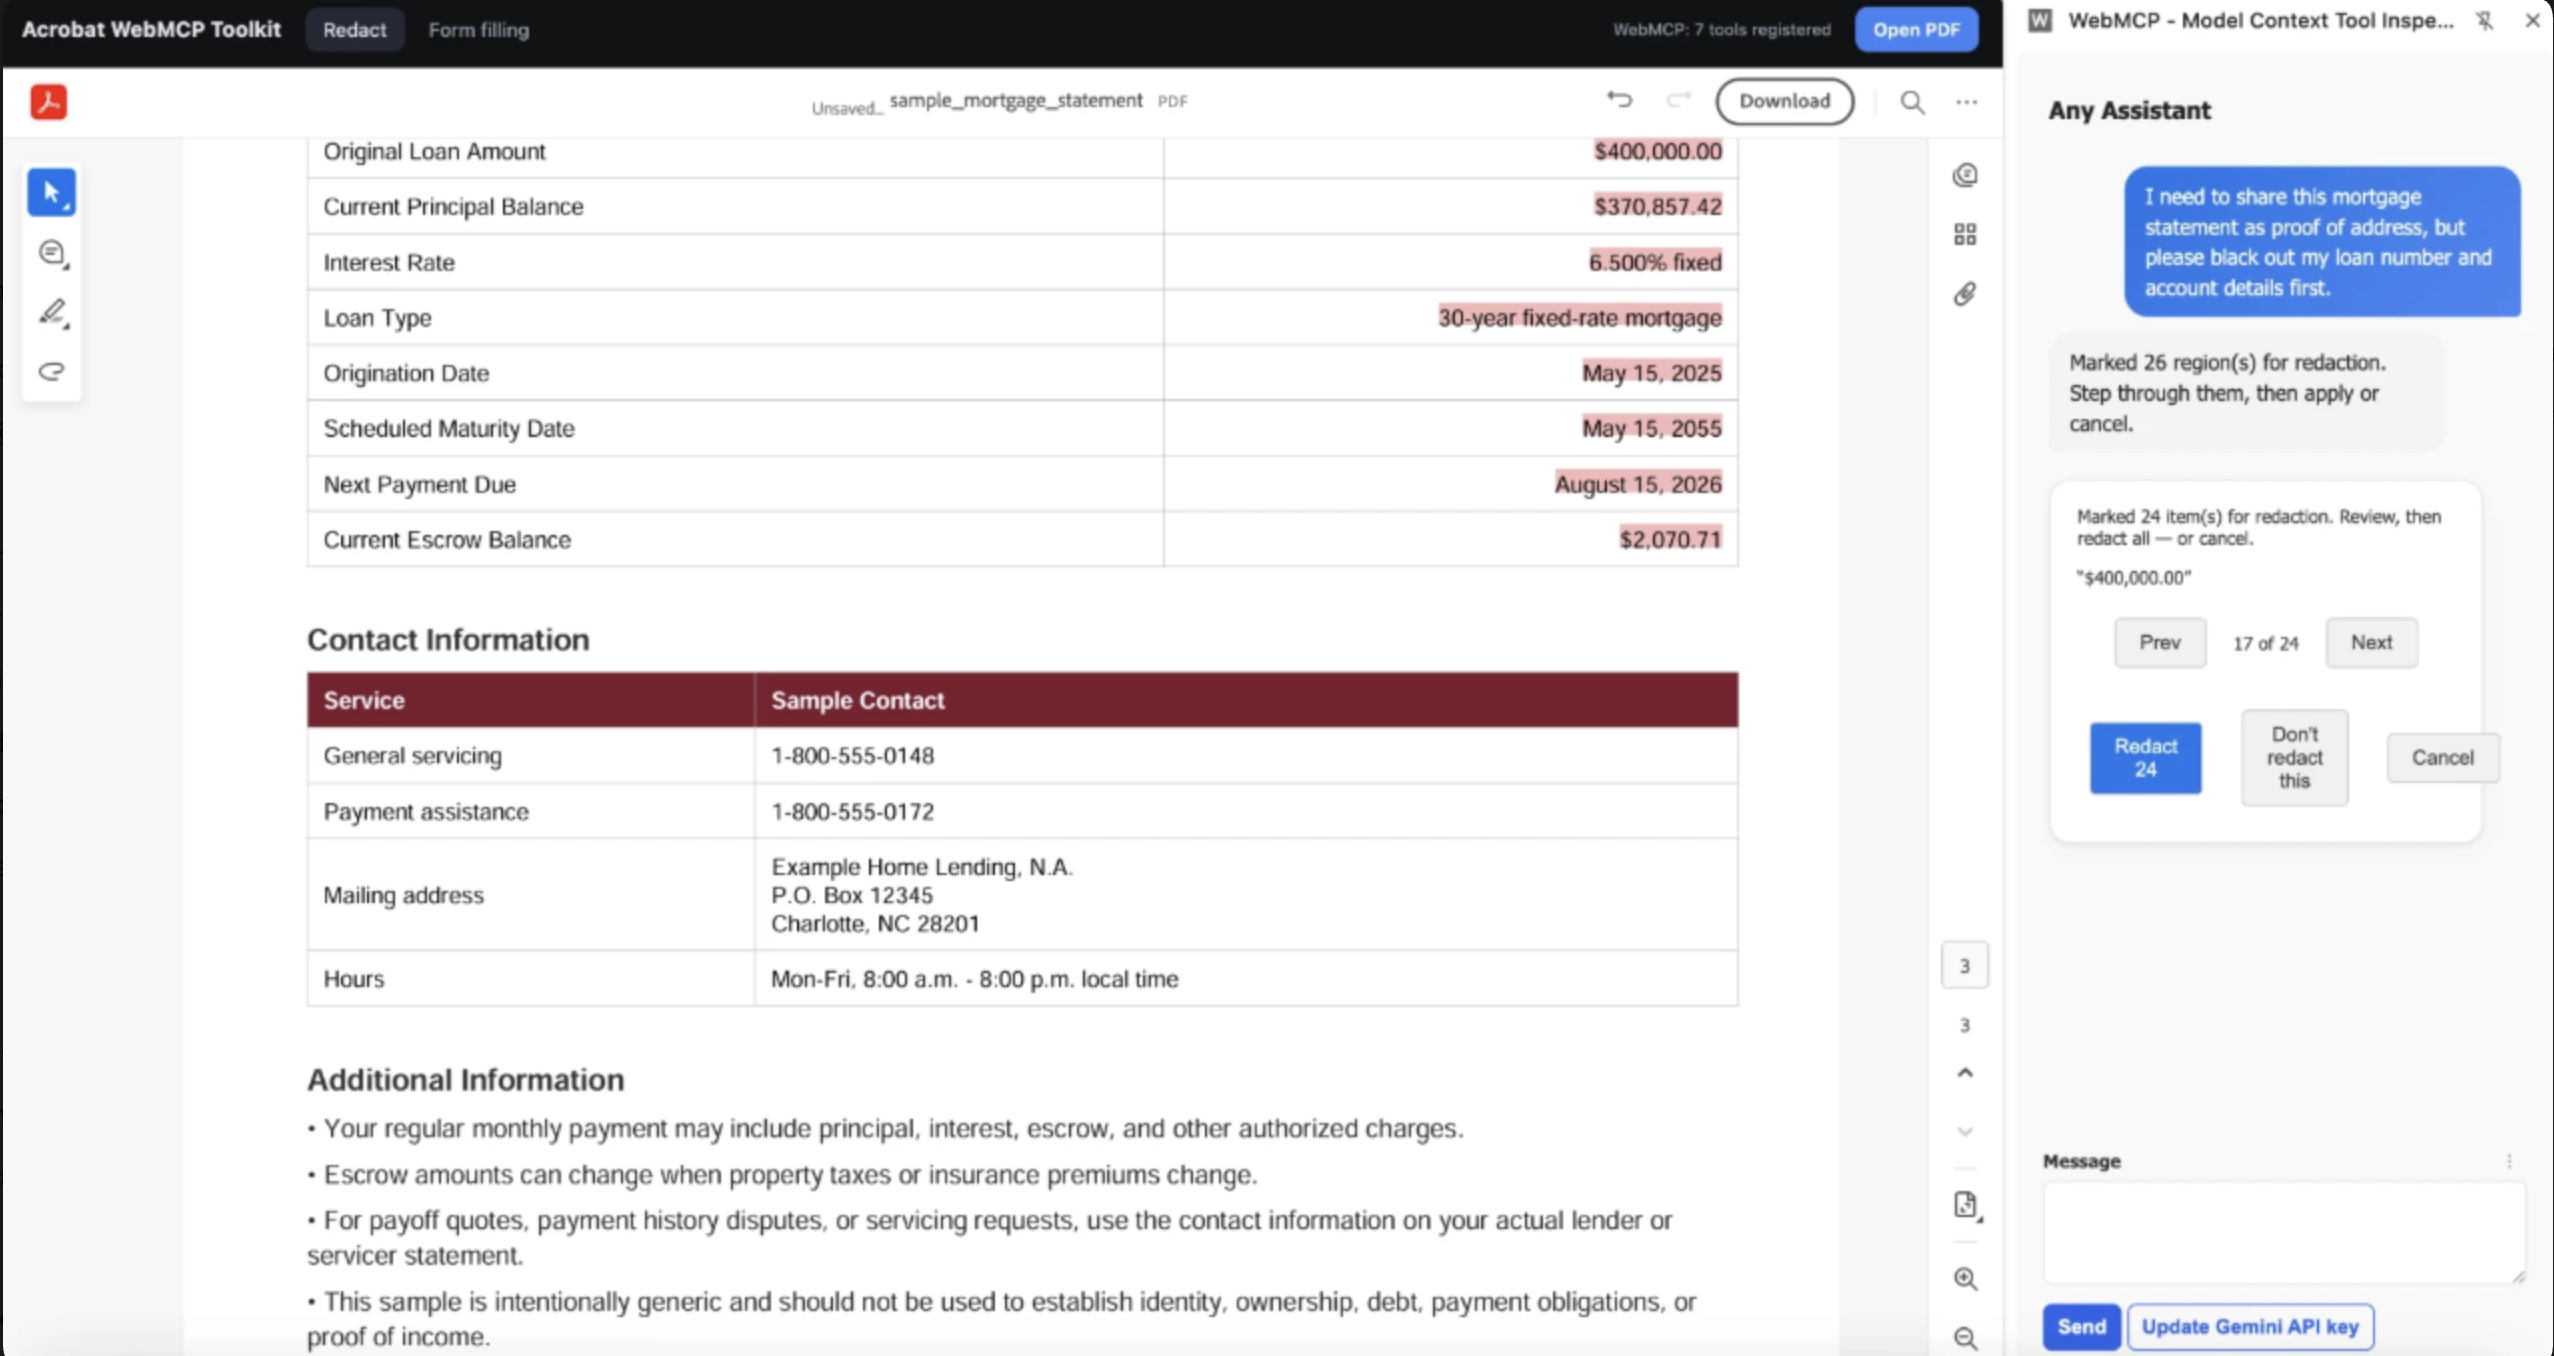
Task: Advance to next redaction item with Next
Action: coord(2371,642)
